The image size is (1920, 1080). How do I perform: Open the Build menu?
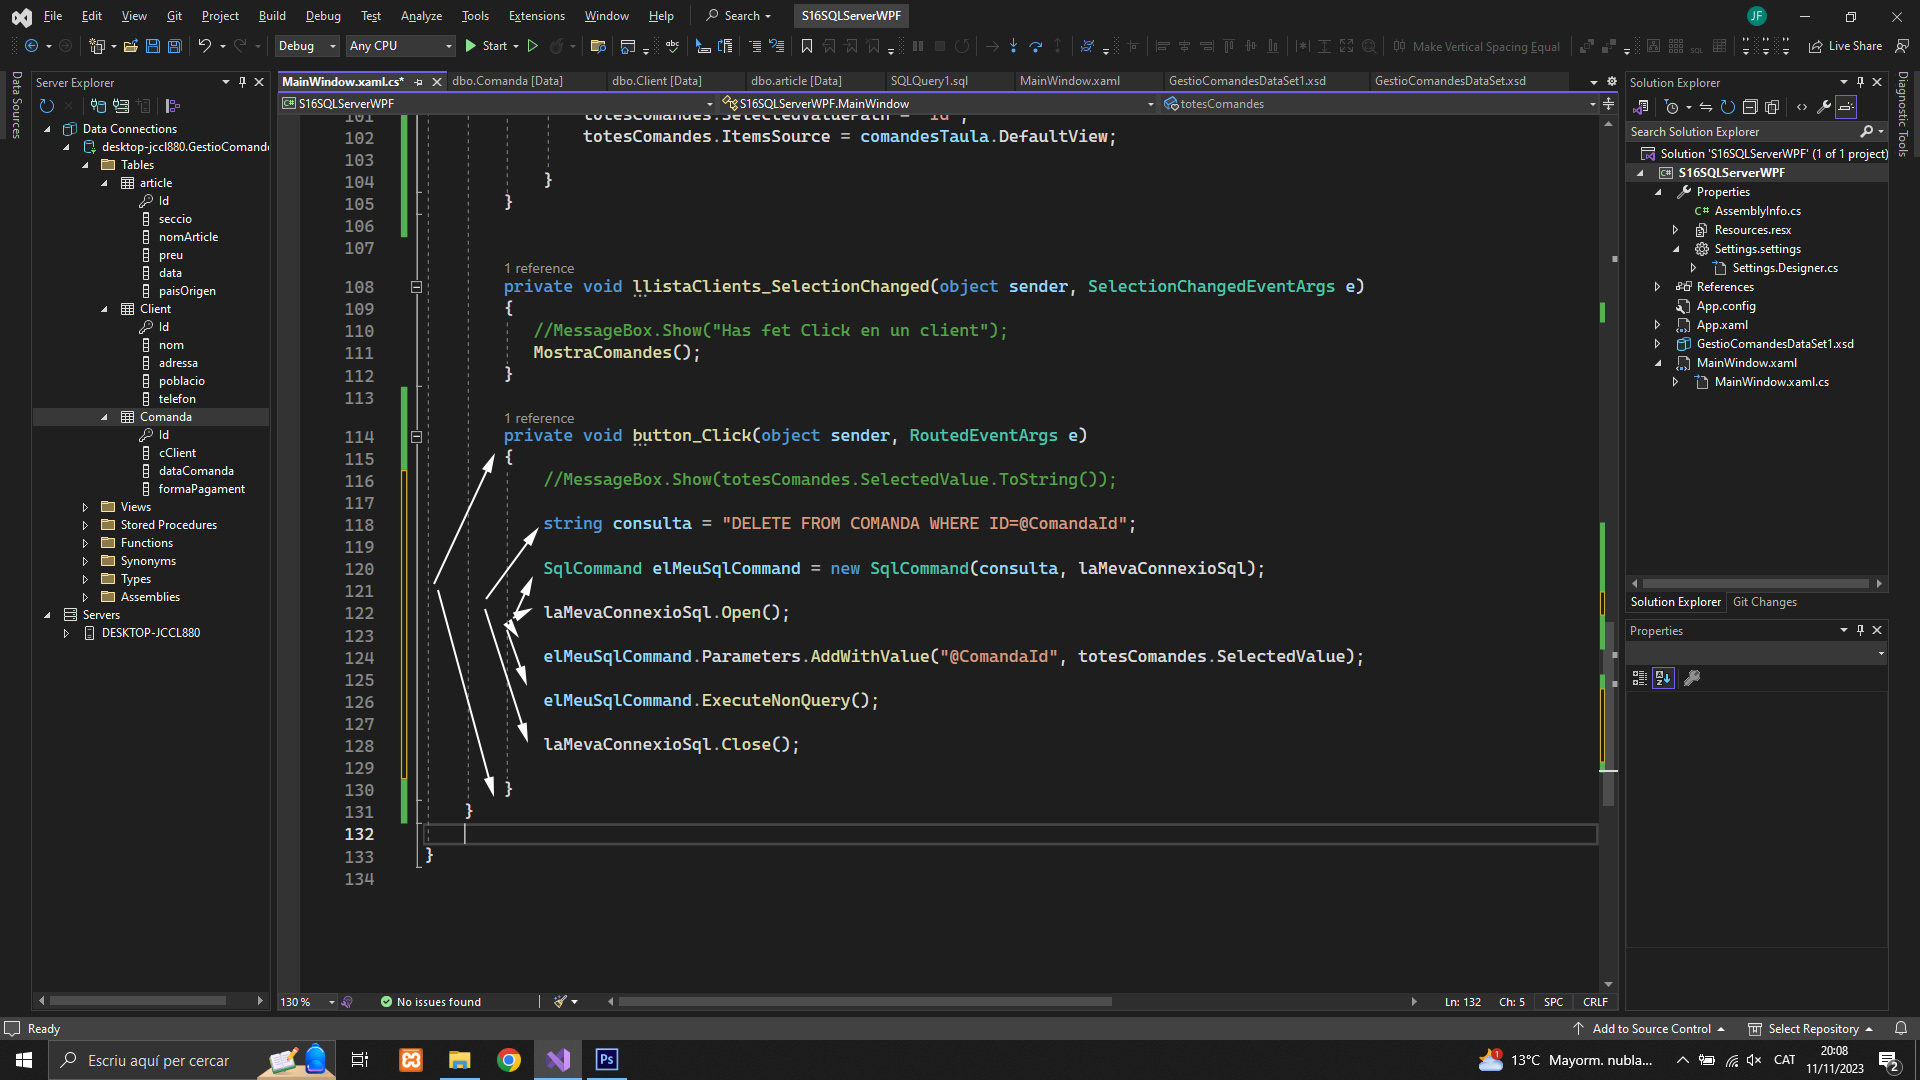point(271,16)
